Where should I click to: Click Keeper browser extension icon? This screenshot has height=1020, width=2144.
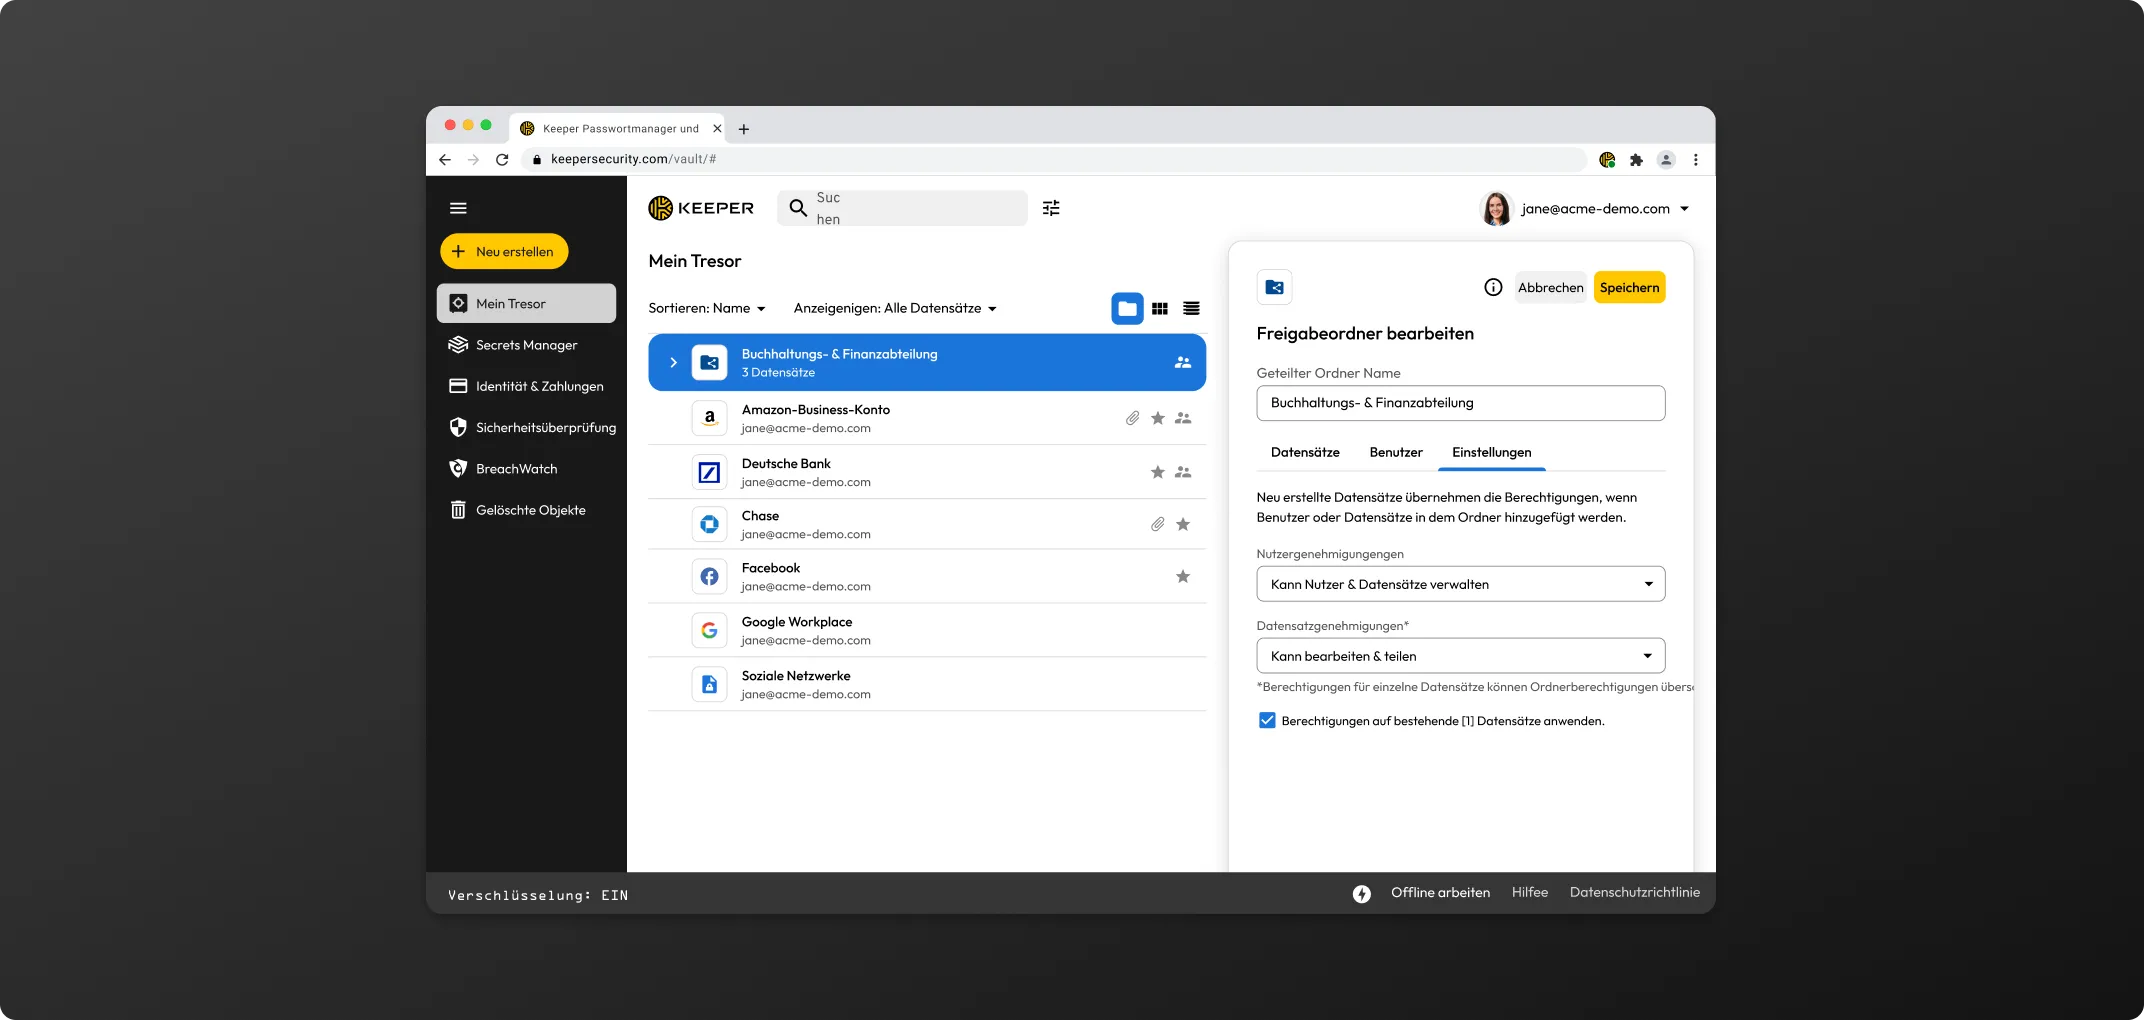(1607, 159)
